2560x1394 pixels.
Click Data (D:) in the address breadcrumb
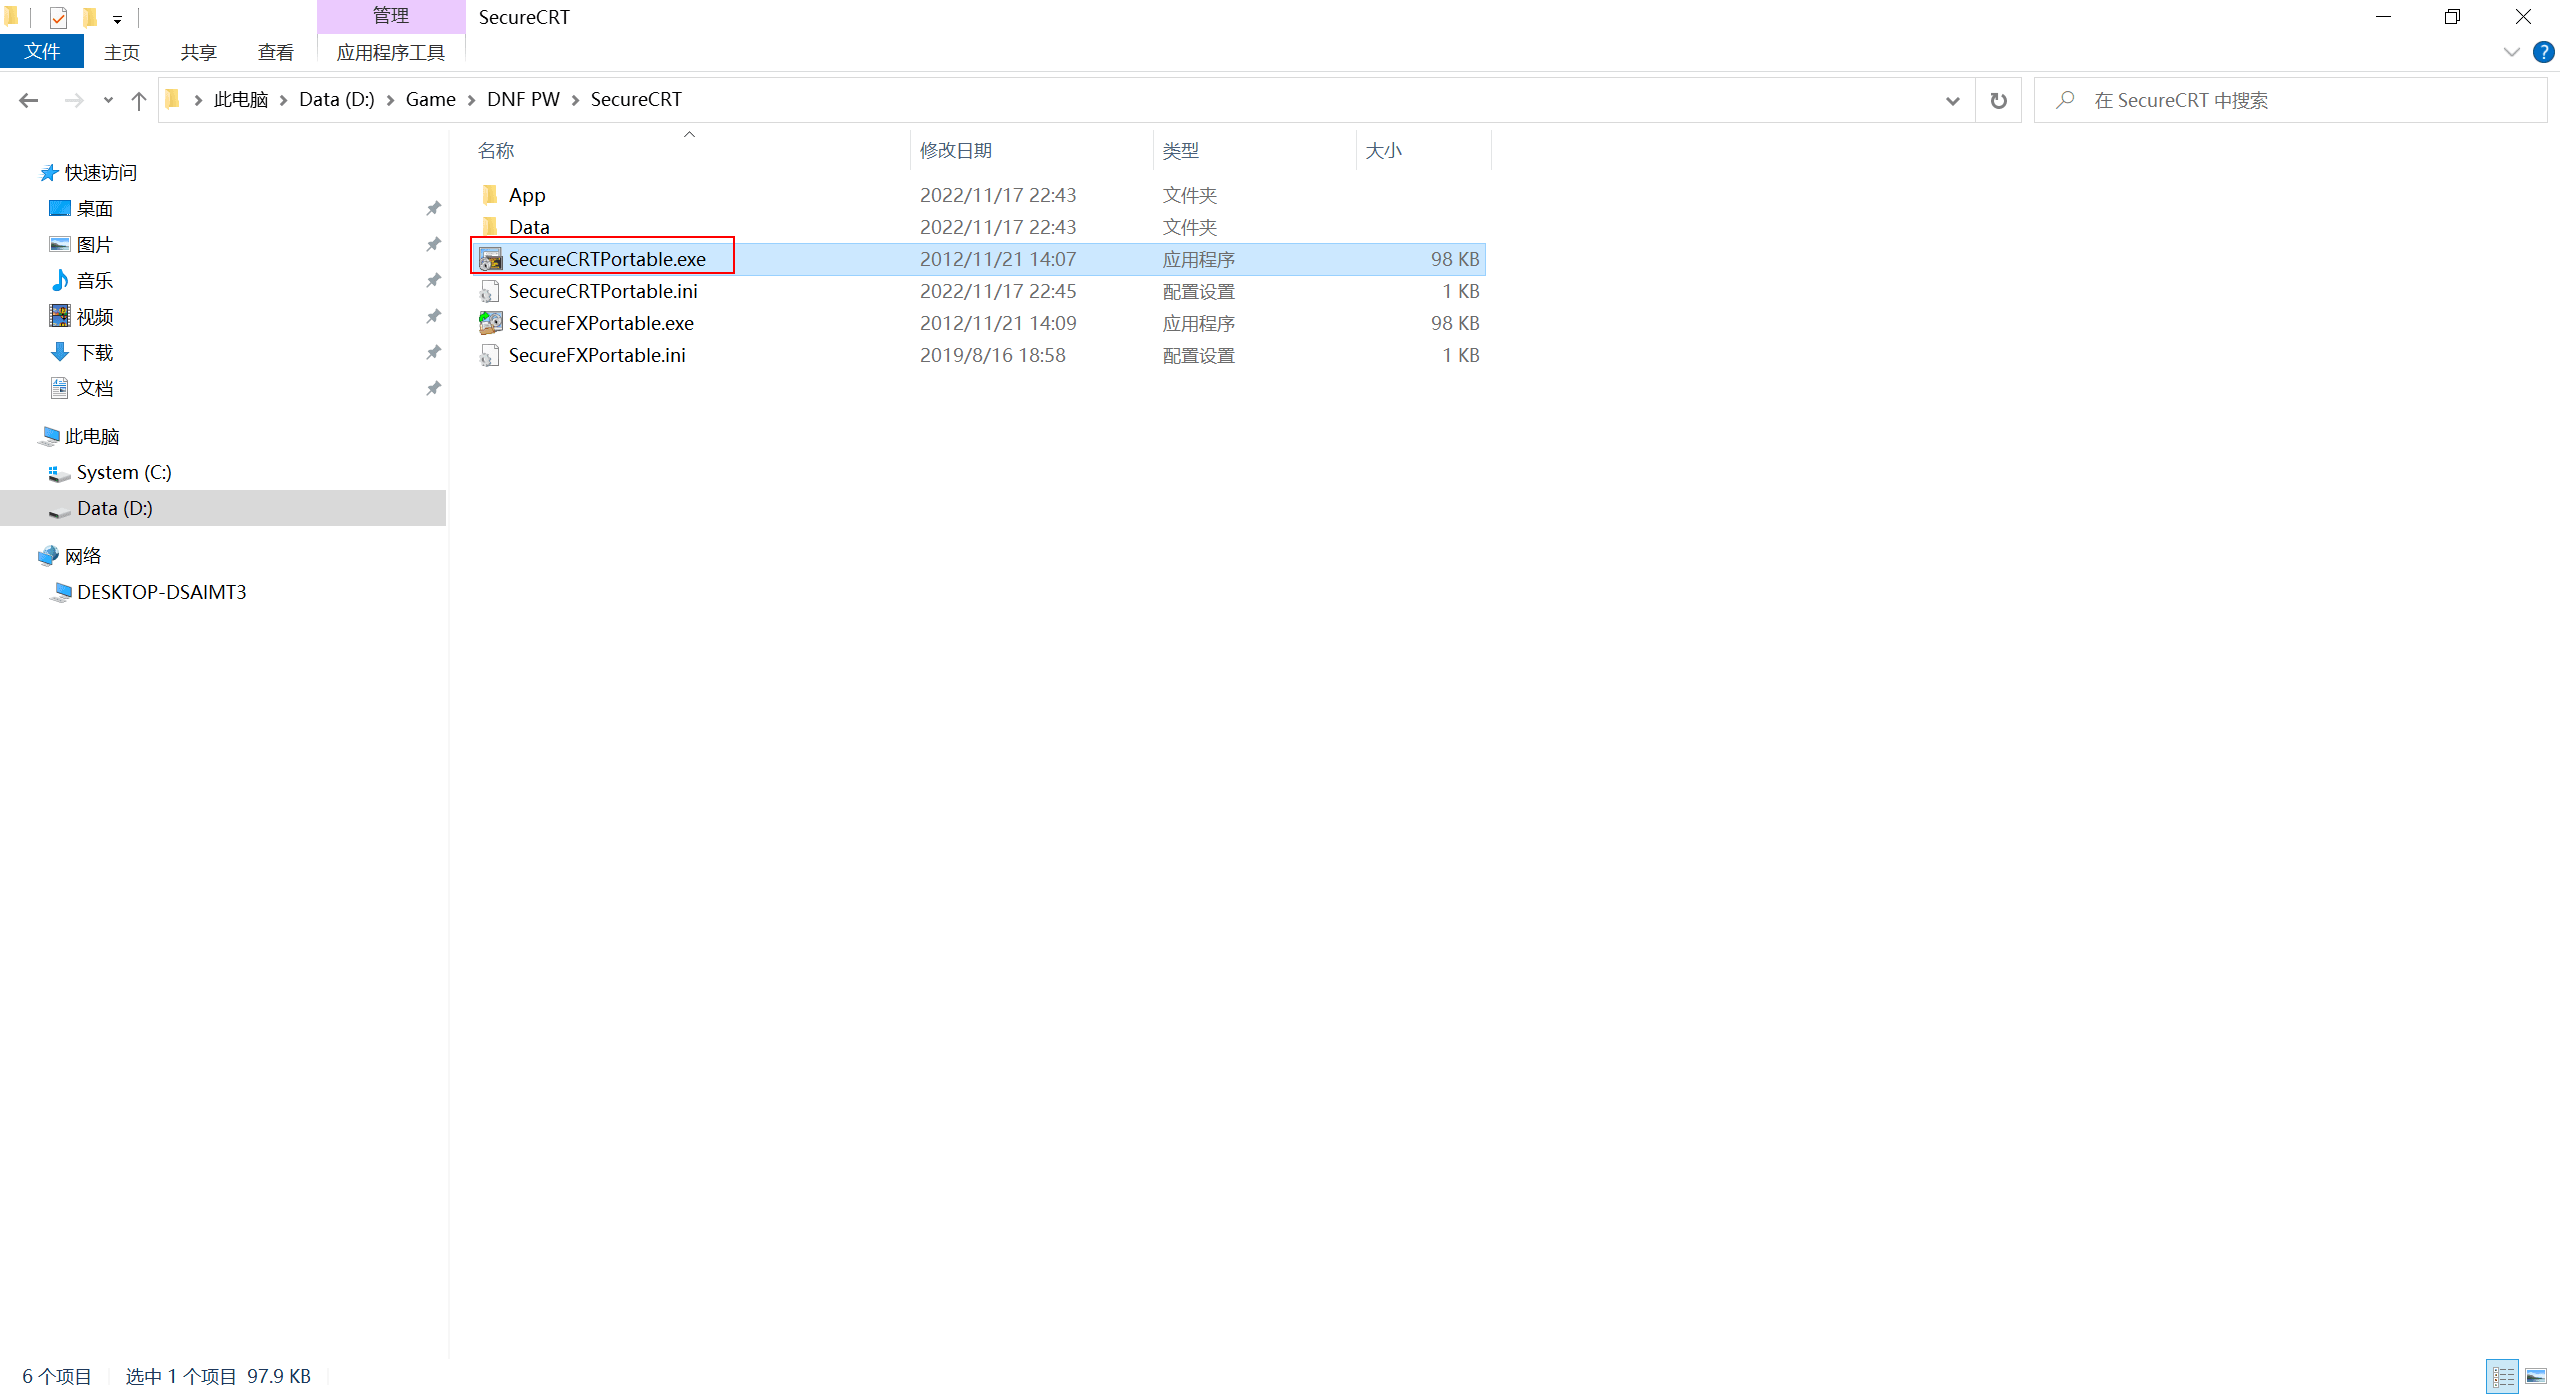[x=337, y=100]
